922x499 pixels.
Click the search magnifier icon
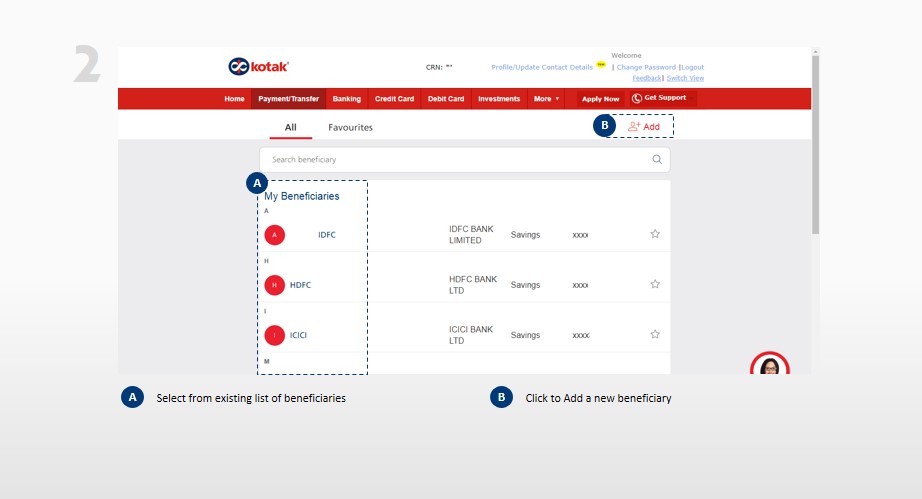tap(657, 159)
